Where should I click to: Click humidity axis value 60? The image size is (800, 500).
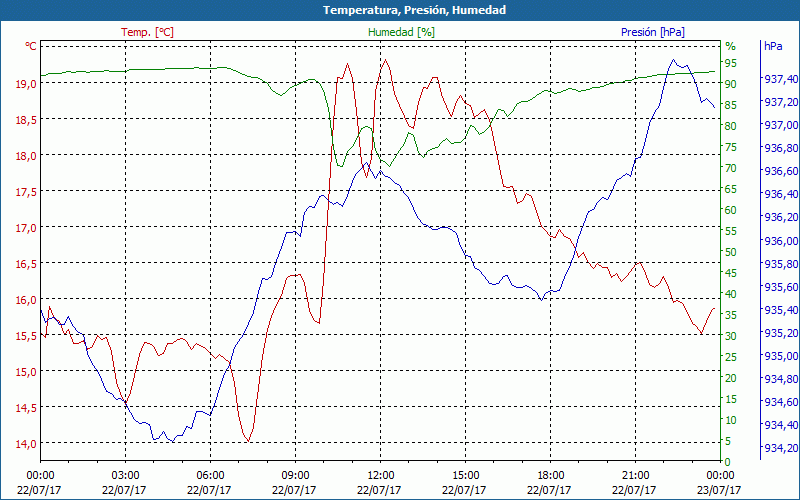731,210
